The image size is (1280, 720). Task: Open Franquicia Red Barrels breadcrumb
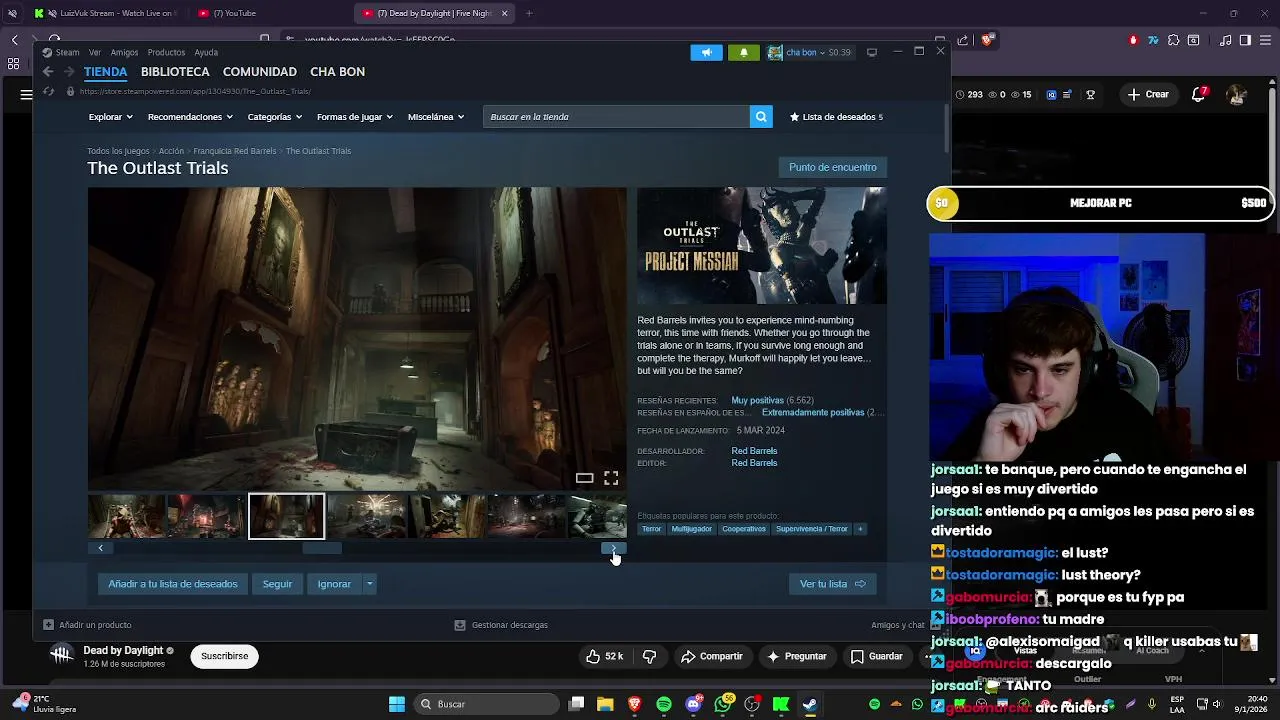click(235, 151)
